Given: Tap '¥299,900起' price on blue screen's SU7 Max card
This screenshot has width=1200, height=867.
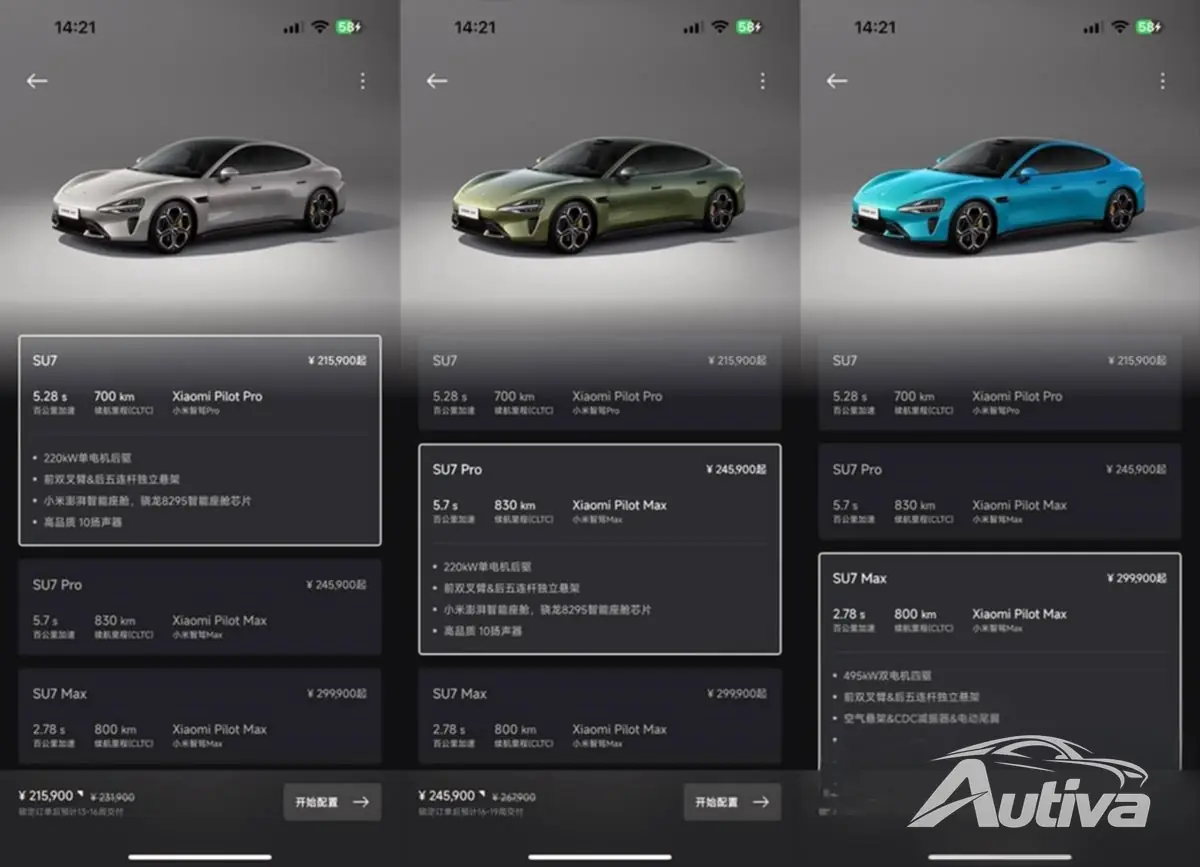Looking at the screenshot, I should click(1136, 579).
